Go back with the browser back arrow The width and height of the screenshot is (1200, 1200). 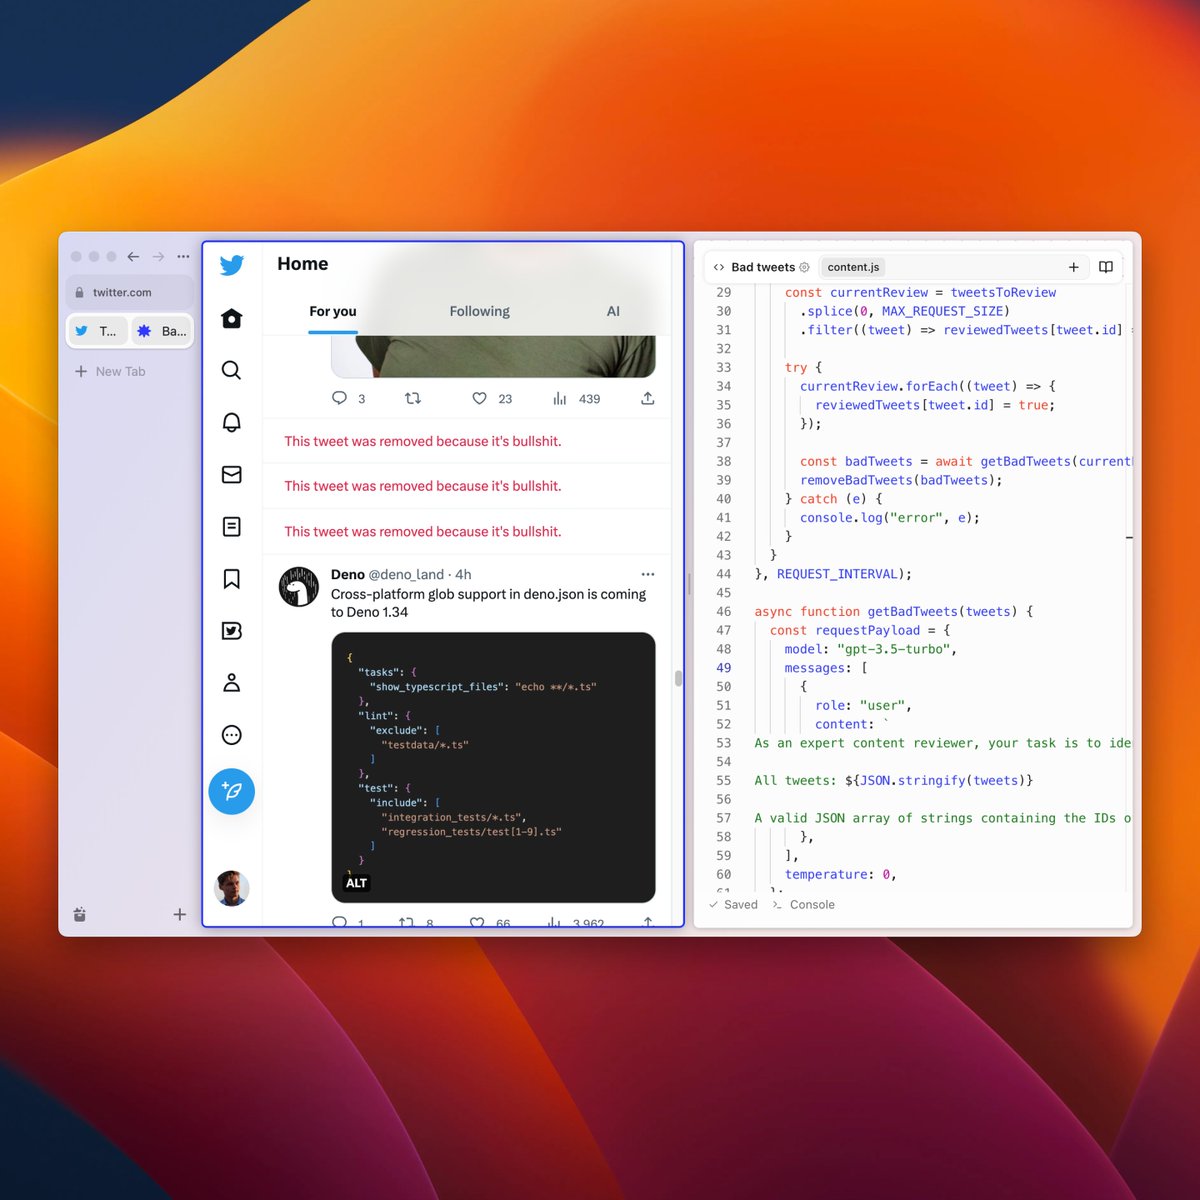point(133,257)
